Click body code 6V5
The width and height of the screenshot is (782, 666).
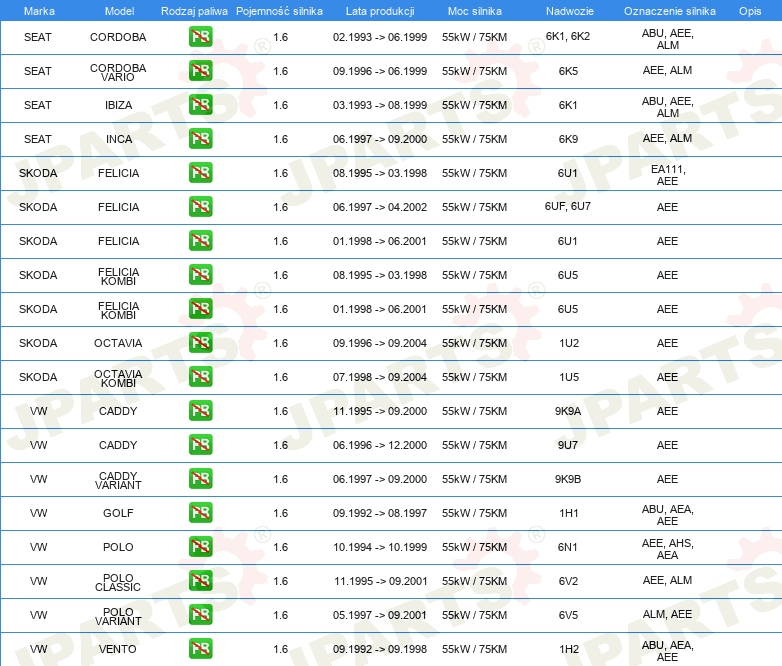[568, 615]
